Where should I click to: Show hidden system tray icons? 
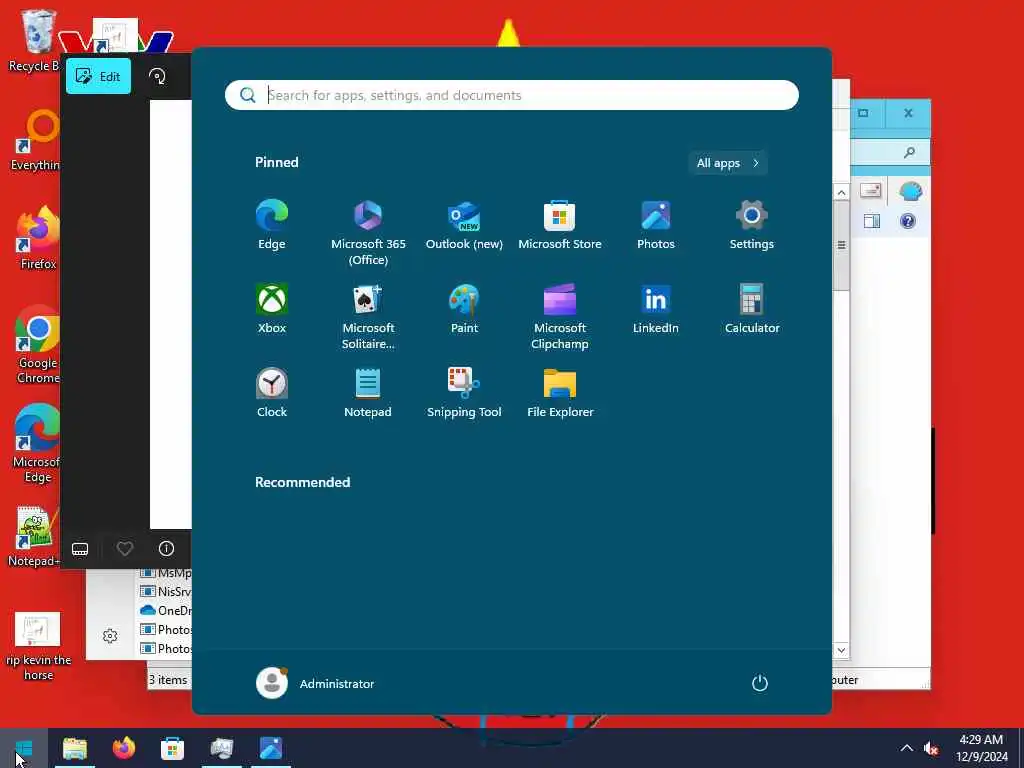(906, 748)
